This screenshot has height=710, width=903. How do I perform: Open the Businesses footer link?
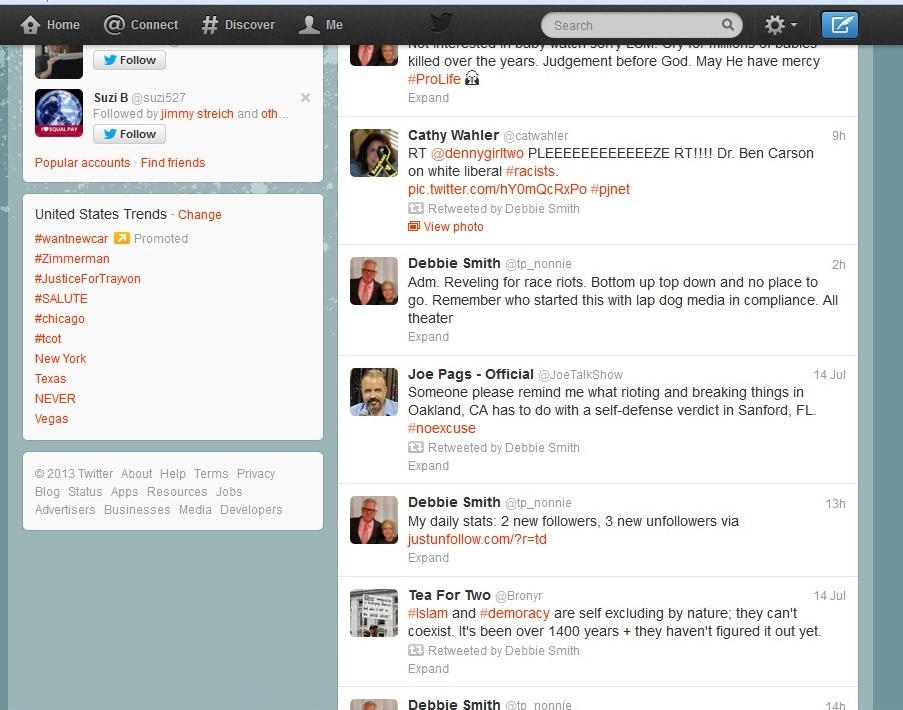(x=137, y=510)
